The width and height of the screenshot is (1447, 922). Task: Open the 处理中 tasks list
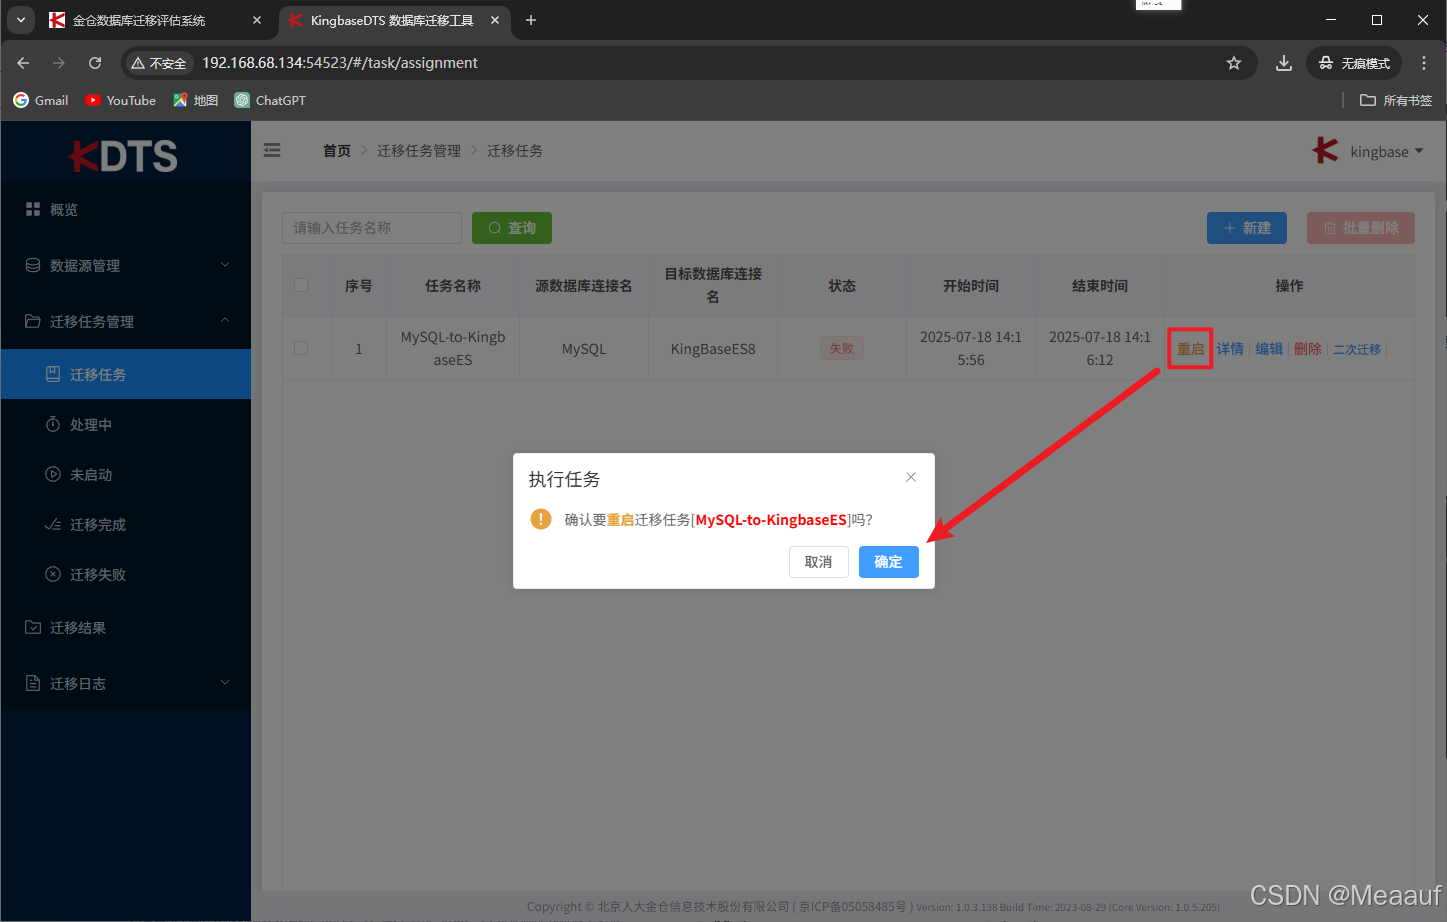126,424
